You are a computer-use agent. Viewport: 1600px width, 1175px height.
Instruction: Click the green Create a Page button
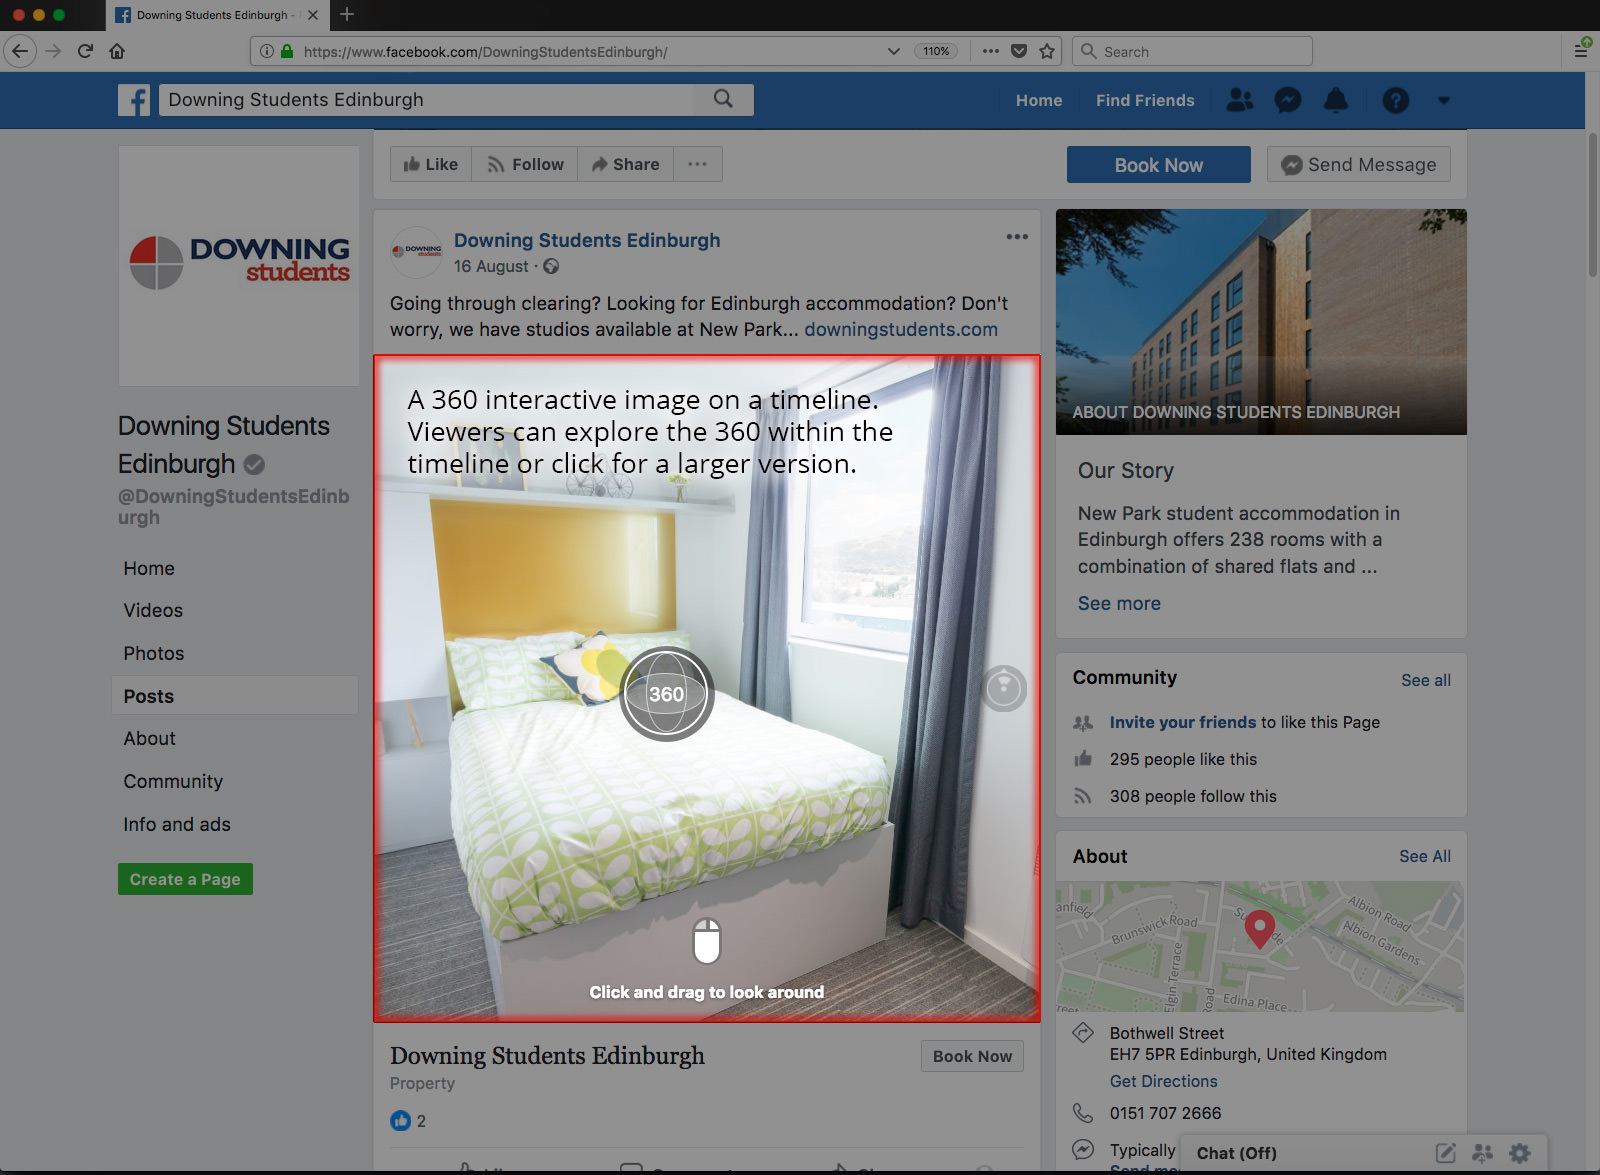point(185,879)
